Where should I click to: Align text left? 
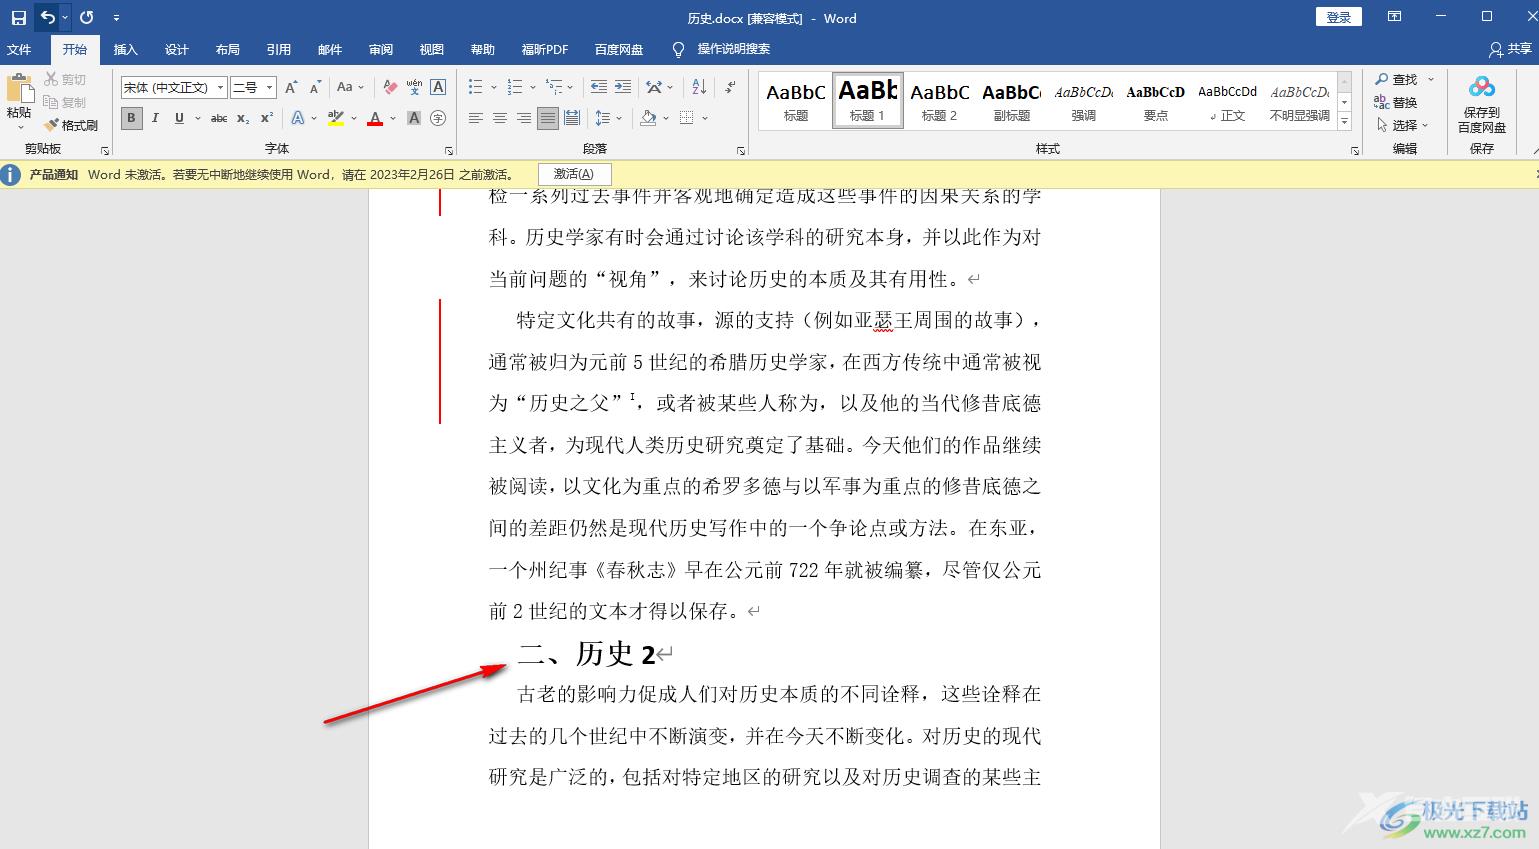(475, 118)
